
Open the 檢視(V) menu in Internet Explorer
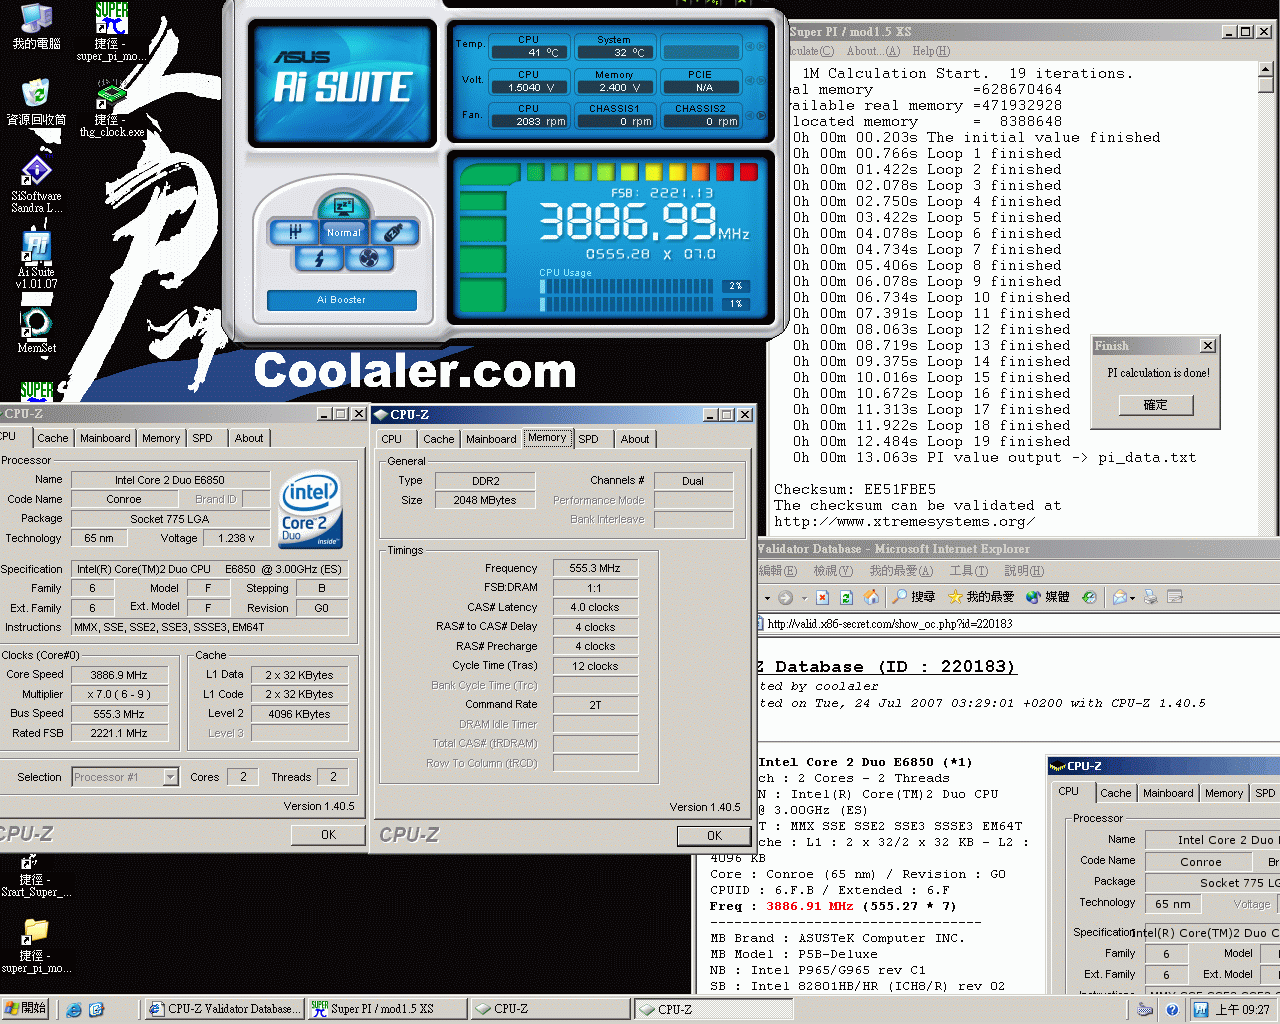pyautogui.click(x=832, y=571)
